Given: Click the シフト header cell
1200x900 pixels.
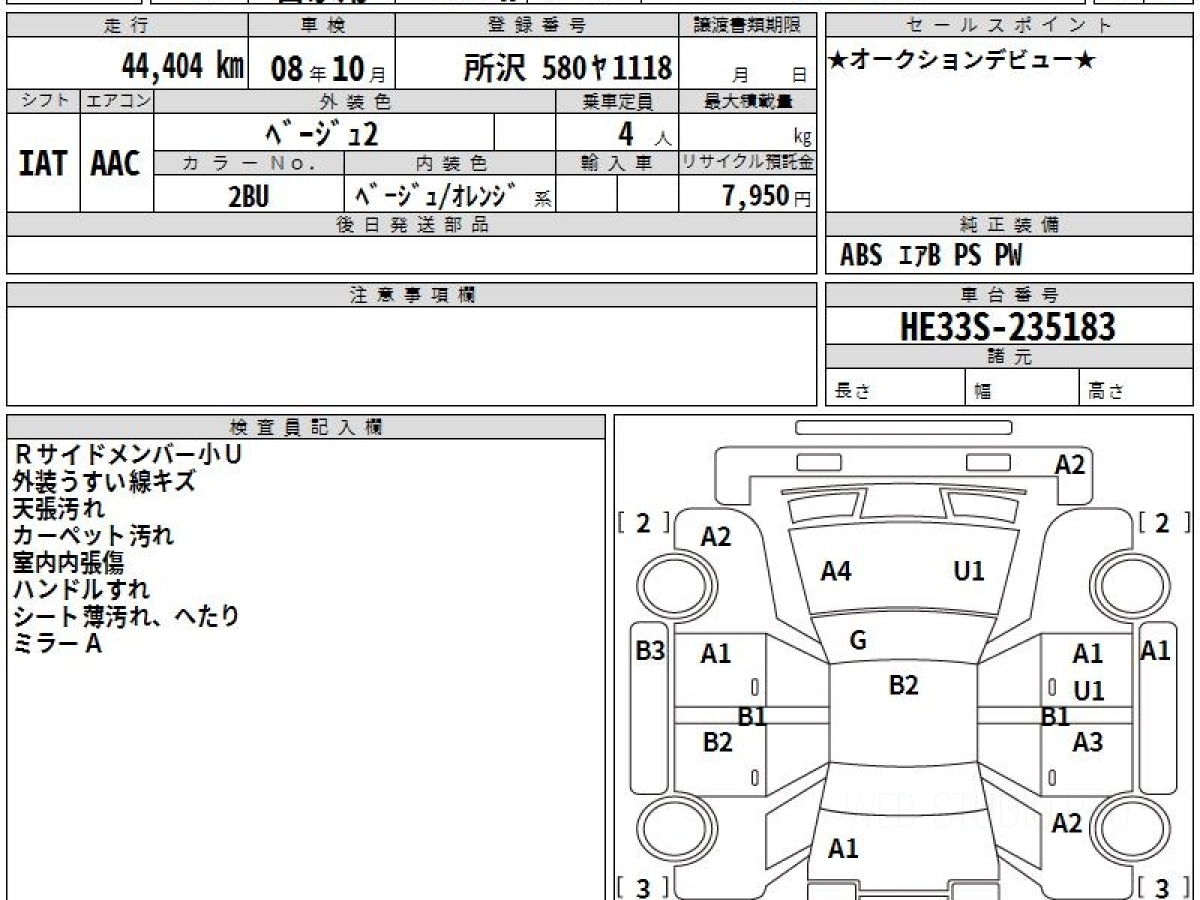Looking at the screenshot, I should (x=43, y=101).
